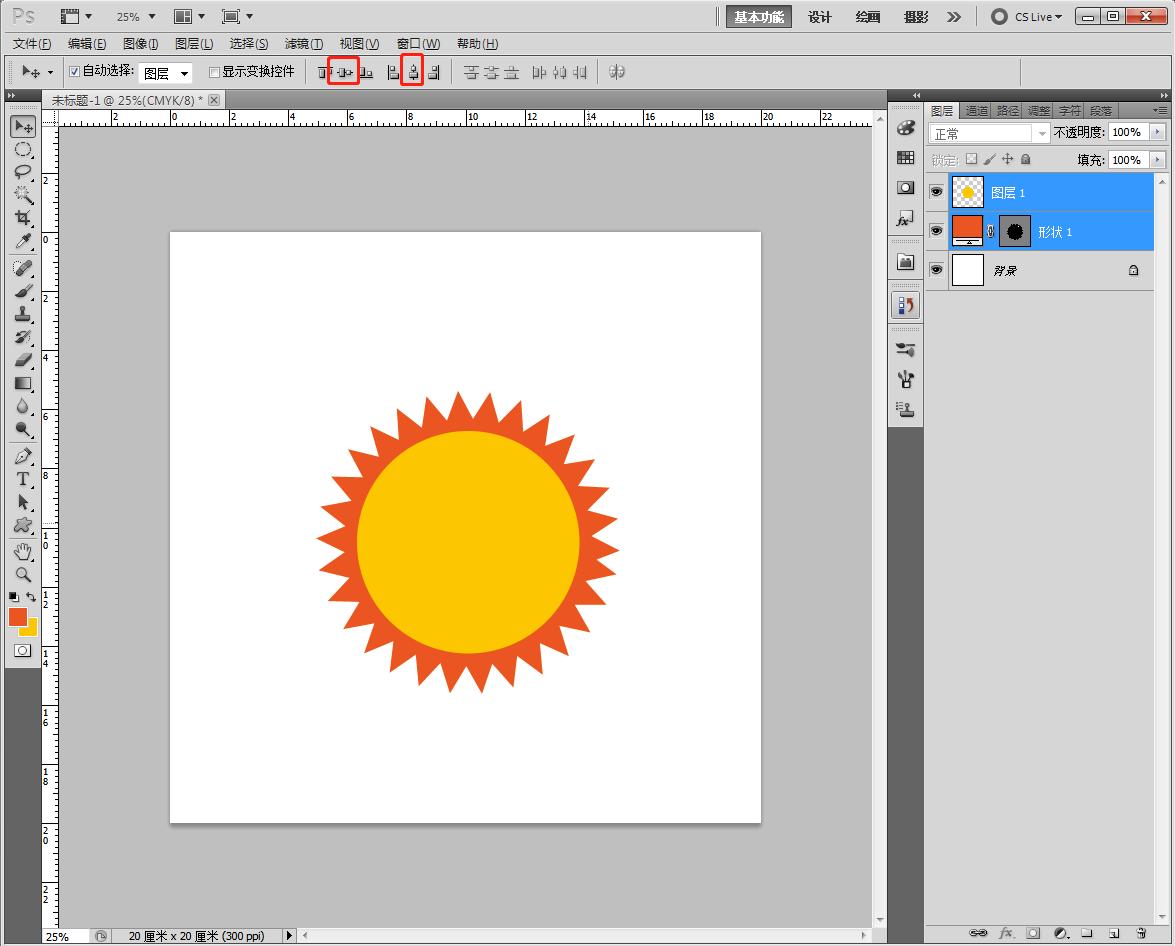Switch to the 通道 tab
1175x946 pixels.
[976, 110]
